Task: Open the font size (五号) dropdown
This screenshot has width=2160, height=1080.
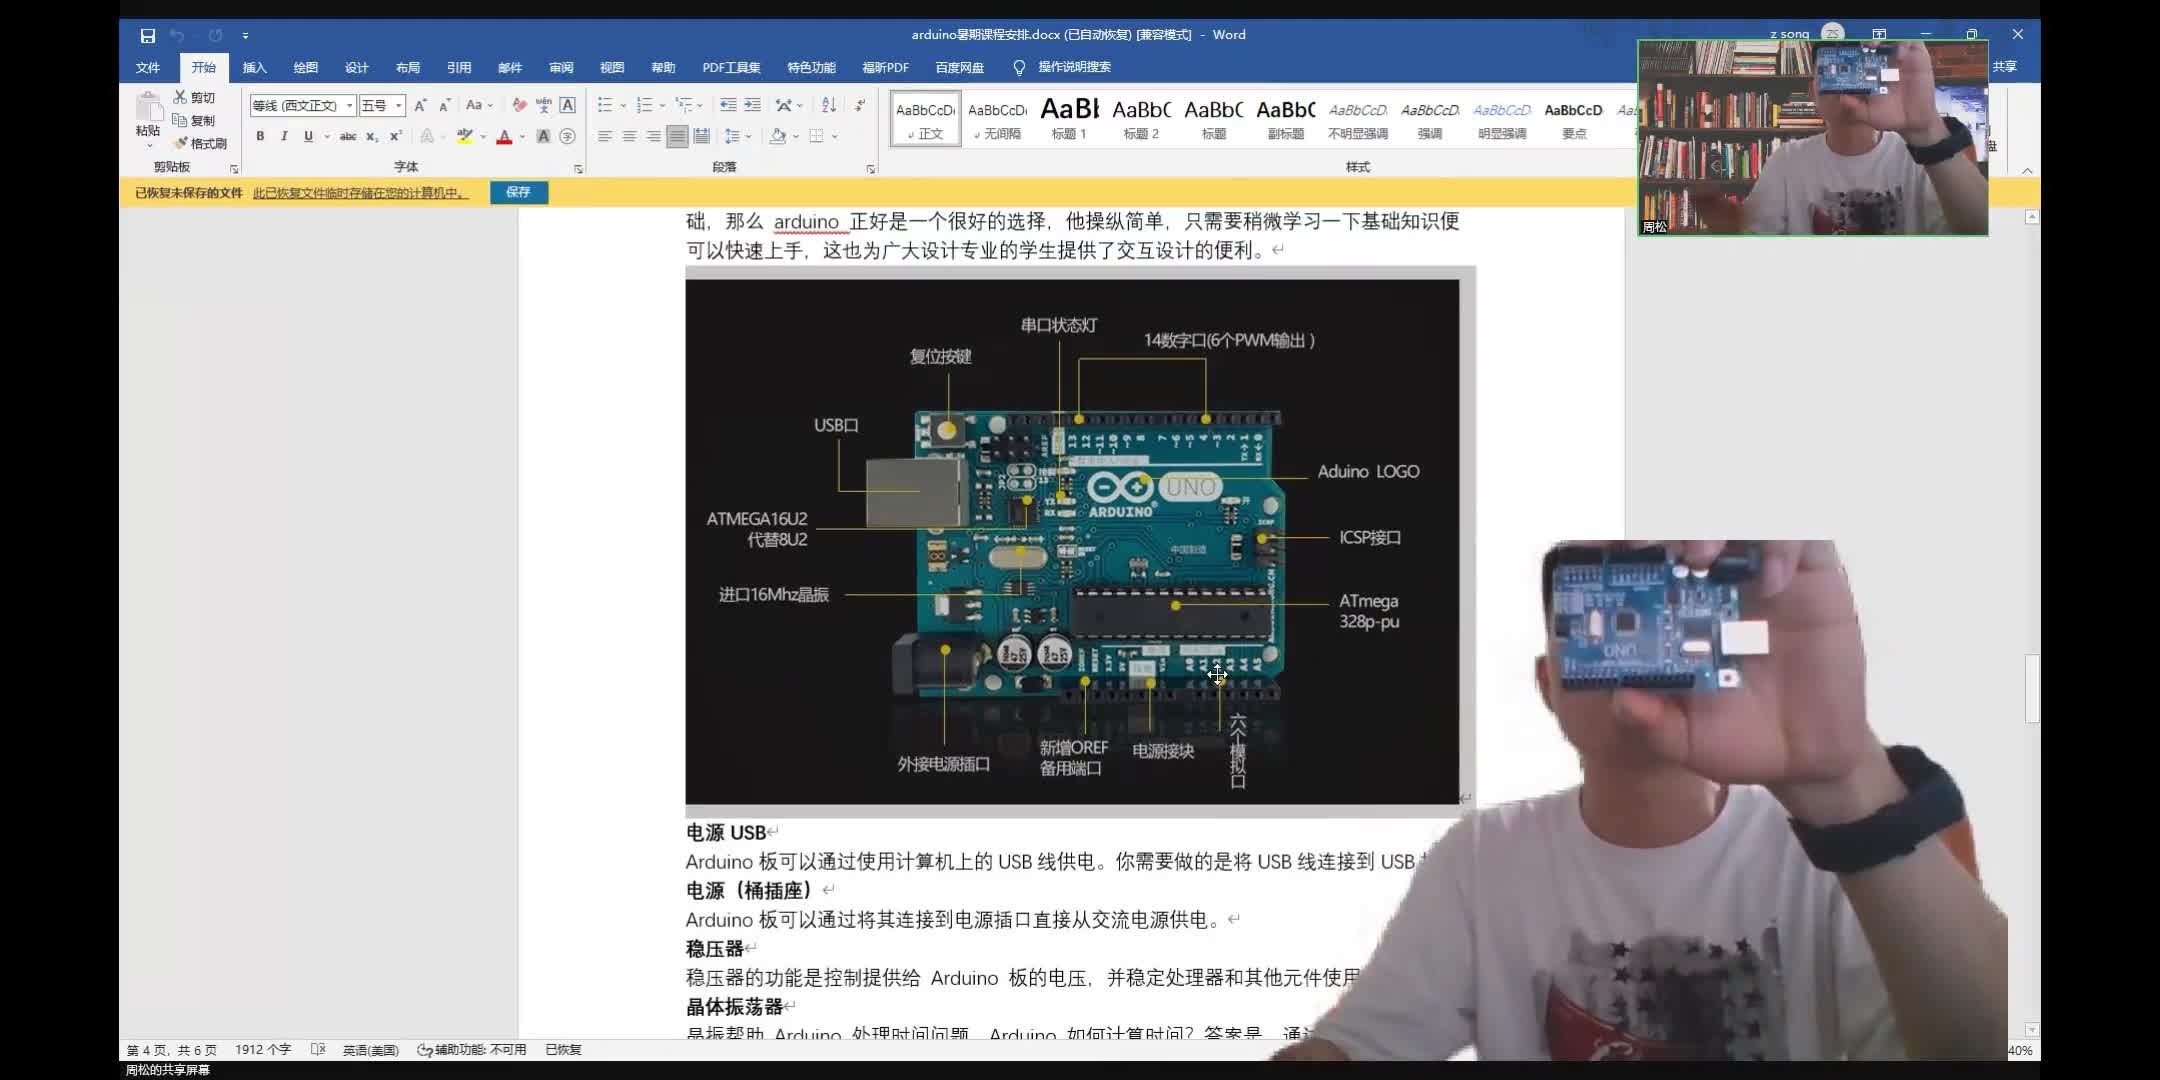Action: pyautogui.click(x=398, y=105)
